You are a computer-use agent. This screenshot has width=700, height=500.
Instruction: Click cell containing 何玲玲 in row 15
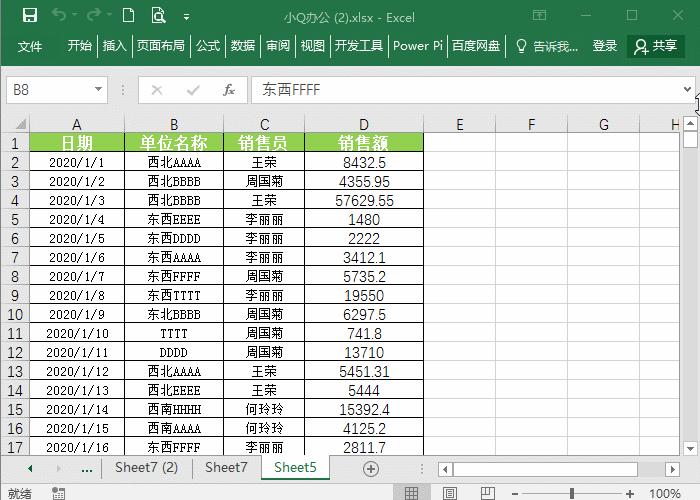pos(264,409)
